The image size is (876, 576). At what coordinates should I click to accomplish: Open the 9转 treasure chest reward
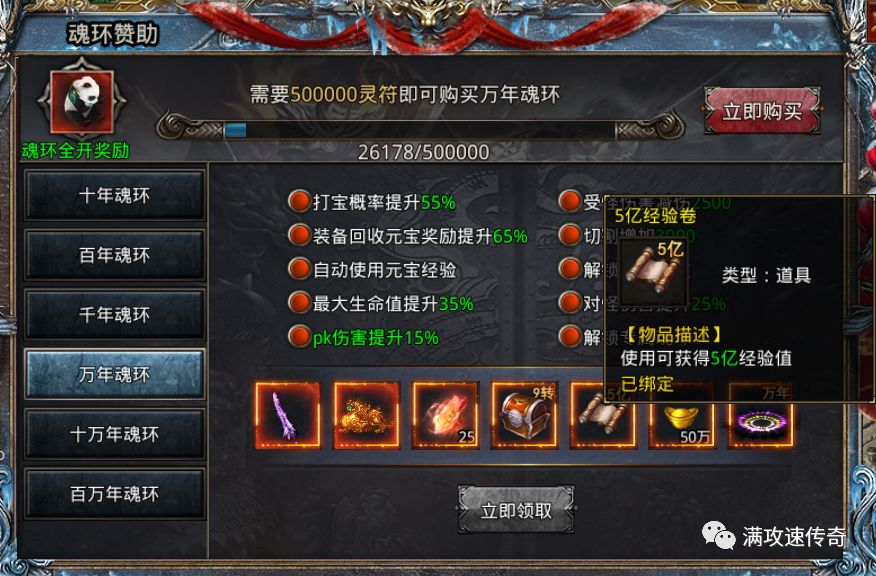point(524,416)
